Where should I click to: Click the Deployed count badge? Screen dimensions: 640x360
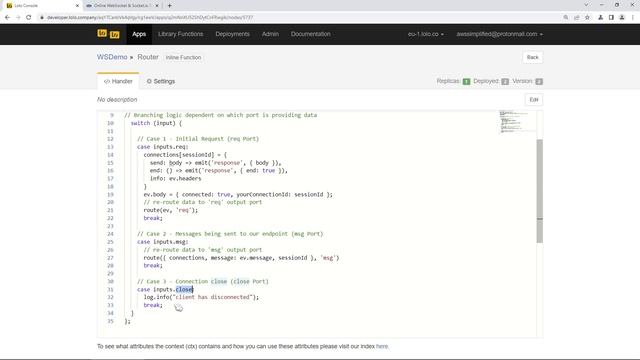[505, 81]
